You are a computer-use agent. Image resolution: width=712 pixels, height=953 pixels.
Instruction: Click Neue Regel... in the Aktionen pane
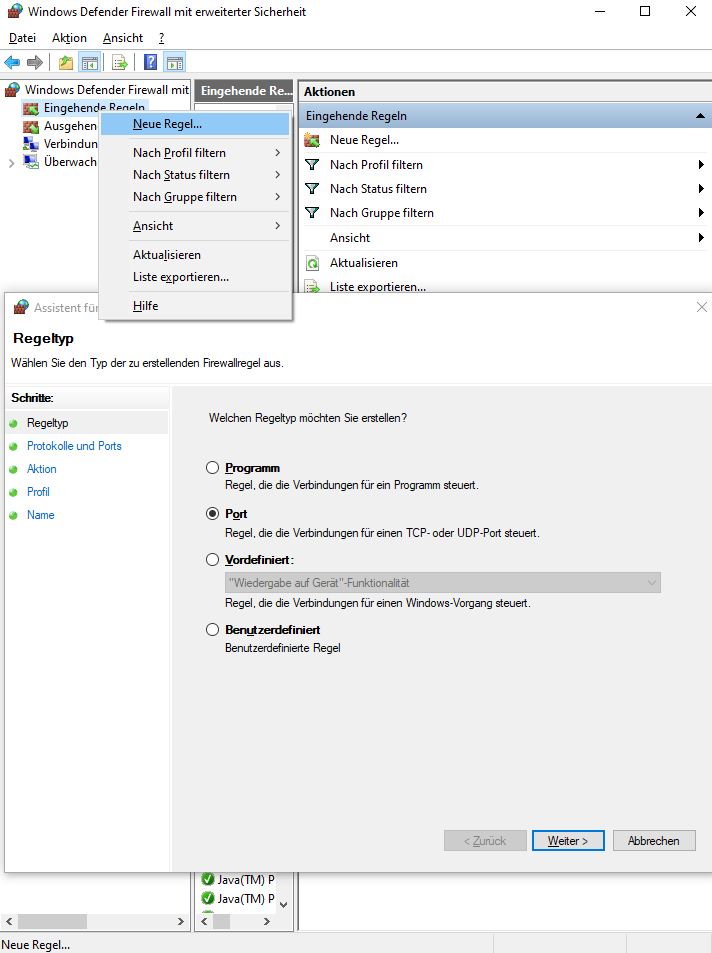364,140
